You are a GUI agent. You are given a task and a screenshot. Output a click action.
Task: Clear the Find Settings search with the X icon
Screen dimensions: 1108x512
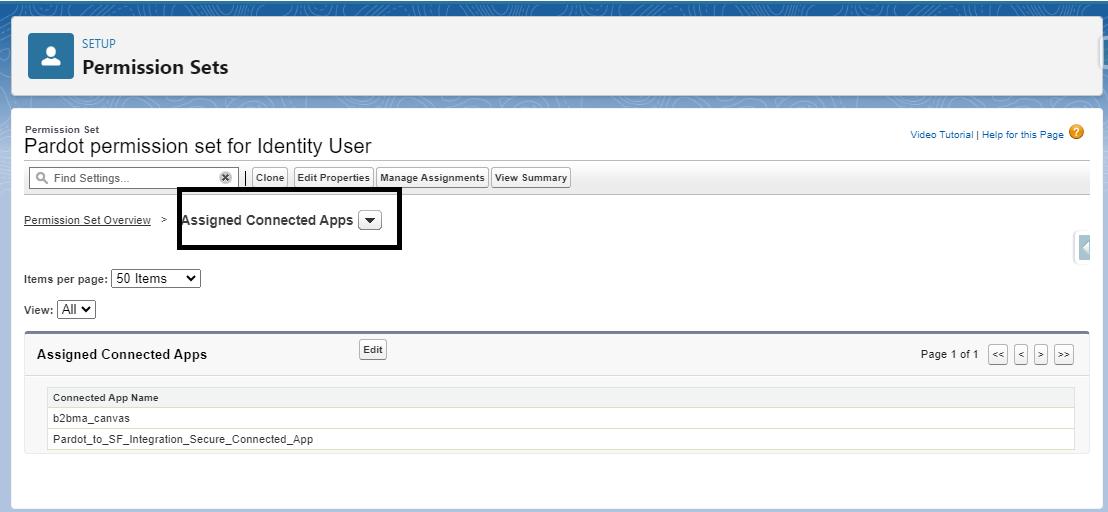tap(225, 178)
